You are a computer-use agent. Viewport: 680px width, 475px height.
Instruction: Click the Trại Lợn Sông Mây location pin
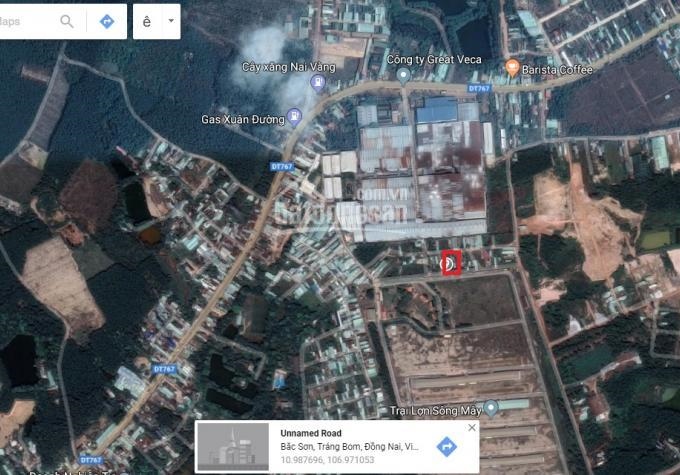click(490, 408)
